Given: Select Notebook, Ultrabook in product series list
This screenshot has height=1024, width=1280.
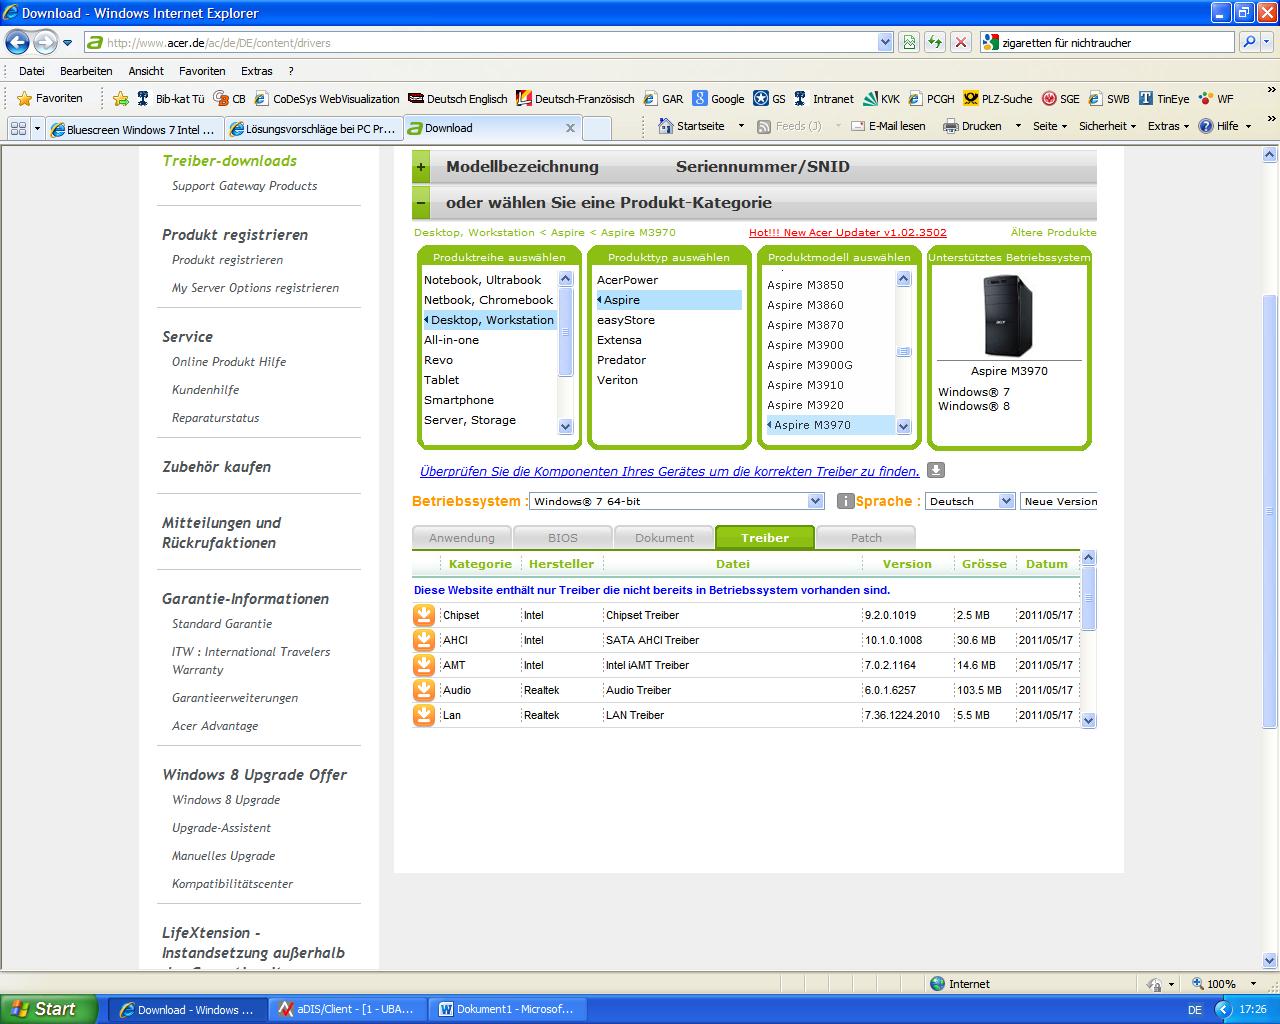Looking at the screenshot, I should pos(482,280).
